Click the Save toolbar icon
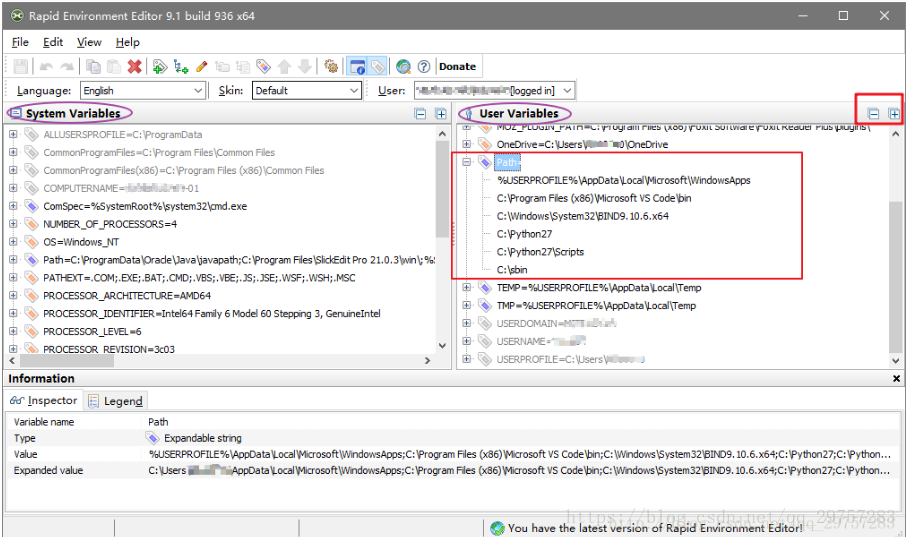This screenshot has height=537, width=907. [21, 67]
